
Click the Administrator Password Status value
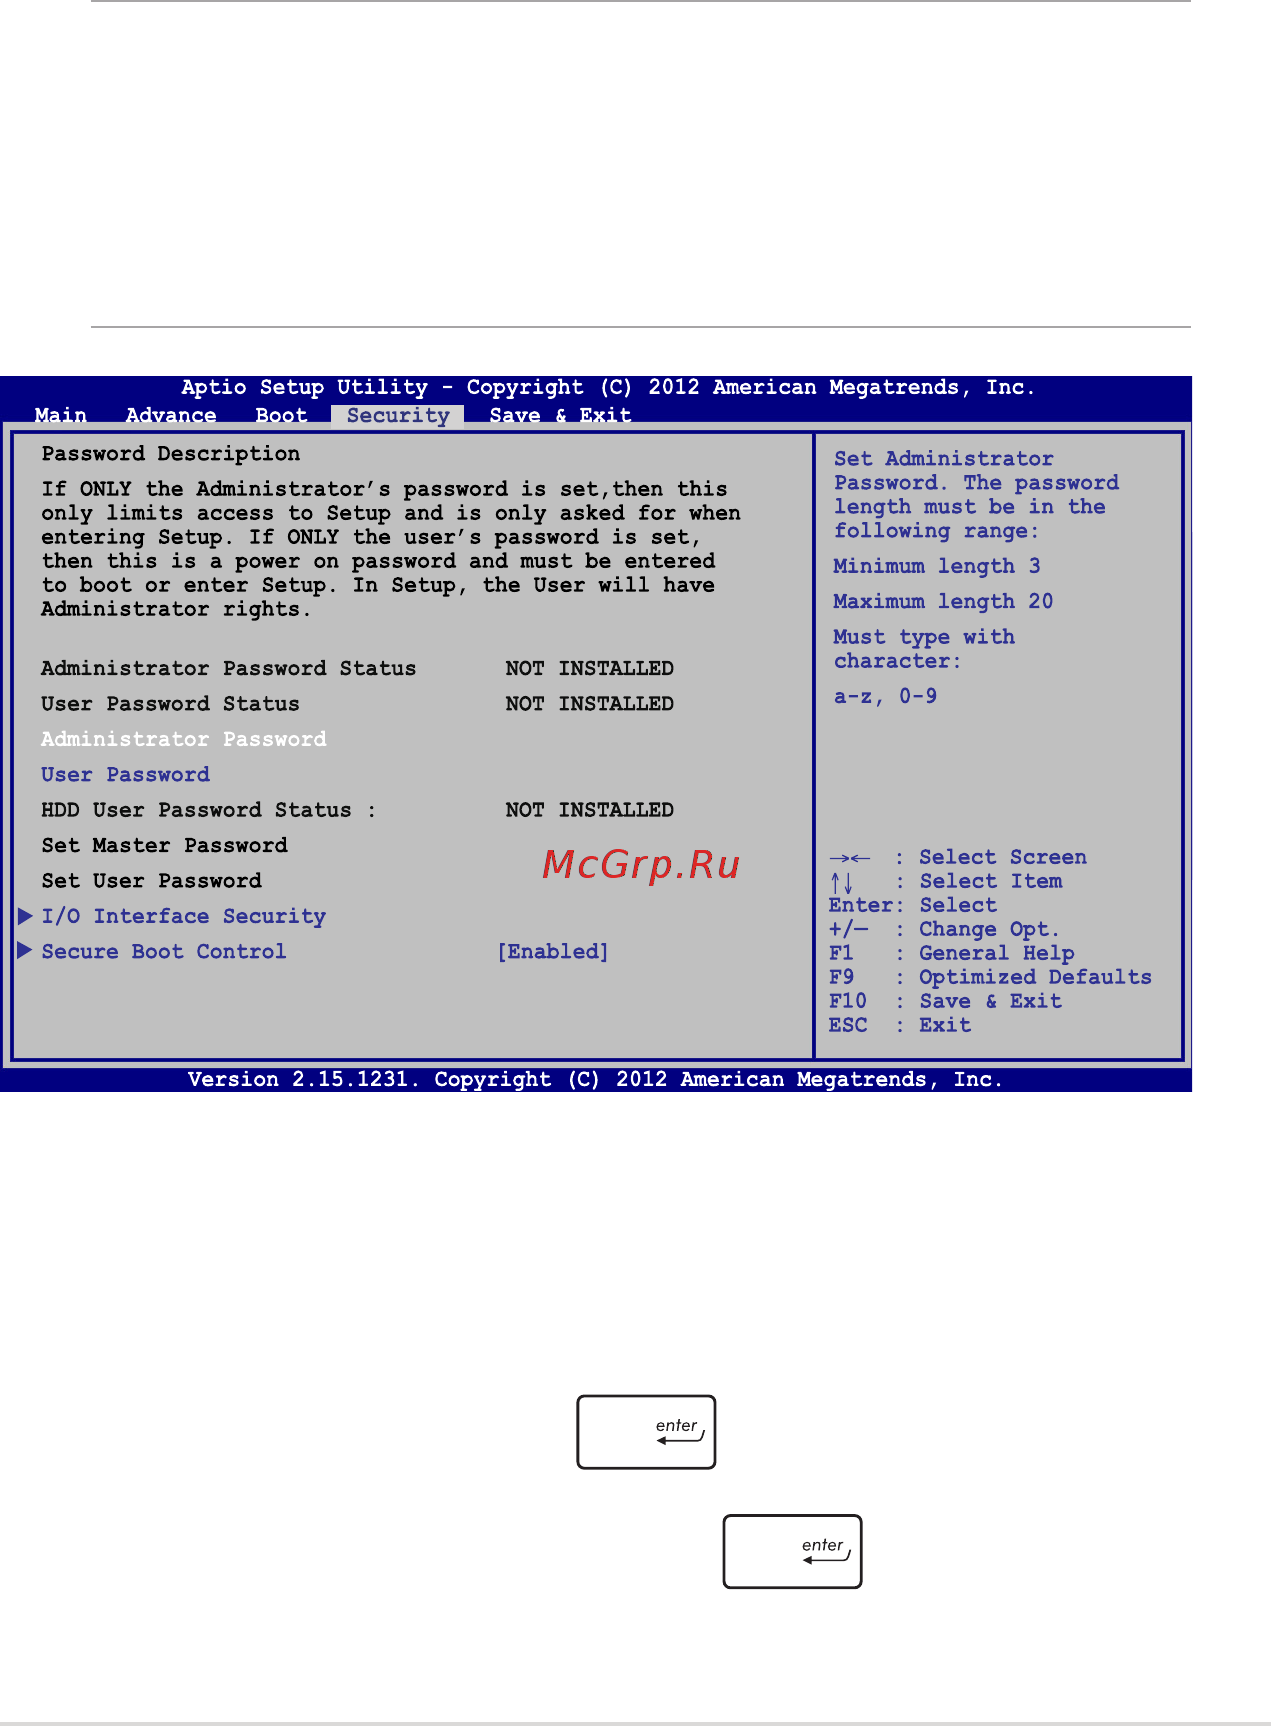pyautogui.click(x=590, y=668)
